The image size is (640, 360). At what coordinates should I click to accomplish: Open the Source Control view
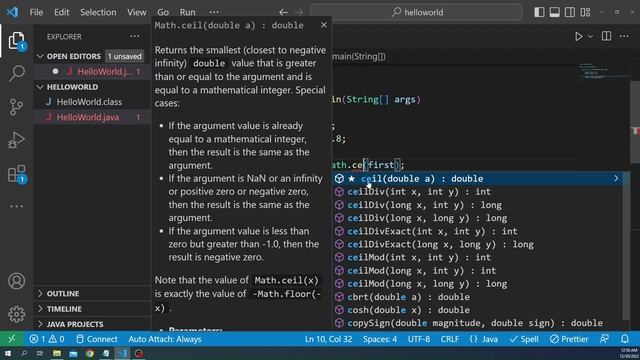pos(16,107)
